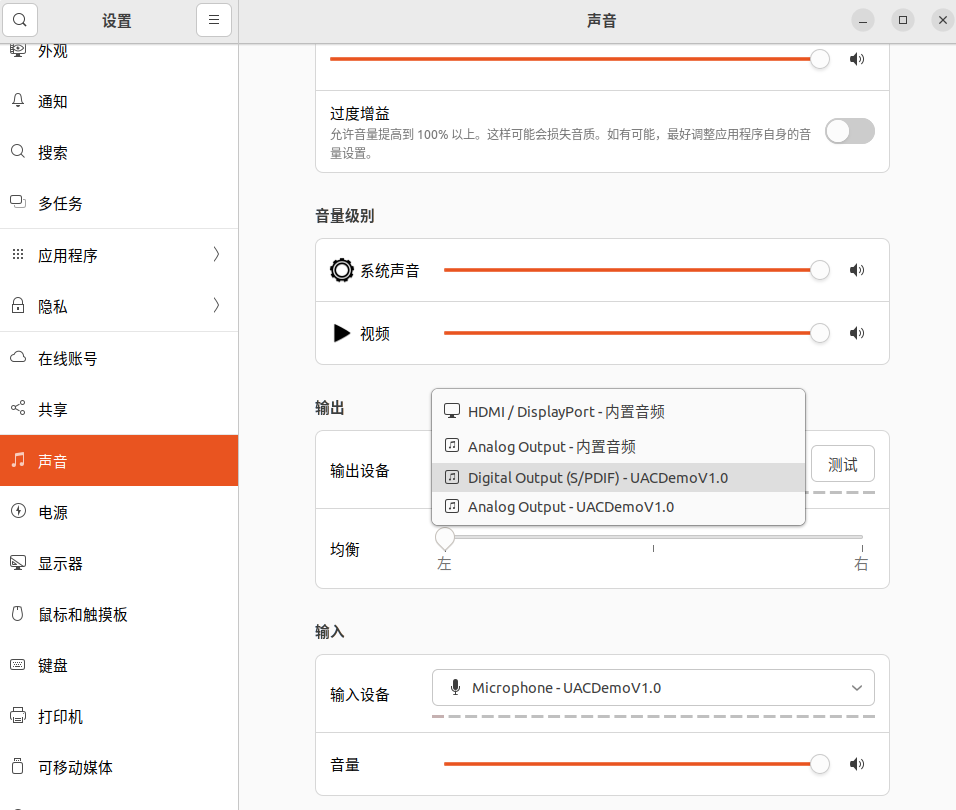Click the 测试 test button

[843, 464]
